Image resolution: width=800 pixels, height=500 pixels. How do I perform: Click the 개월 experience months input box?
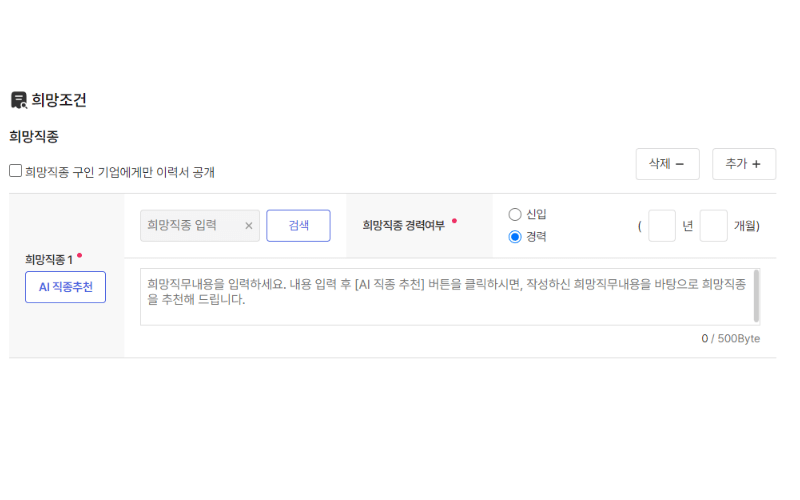[713, 226]
